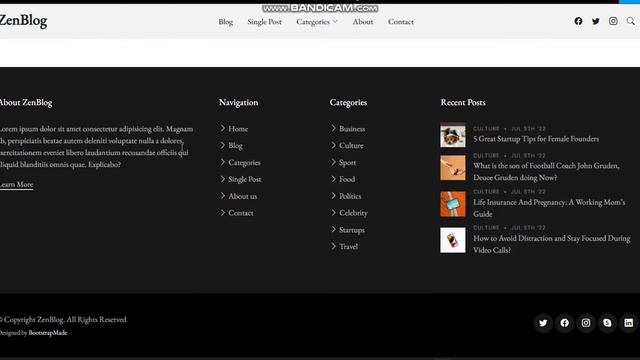Viewport: 640px width, 360px height.
Task: Open LinkedIn circle icon in footer
Action: 629,323
